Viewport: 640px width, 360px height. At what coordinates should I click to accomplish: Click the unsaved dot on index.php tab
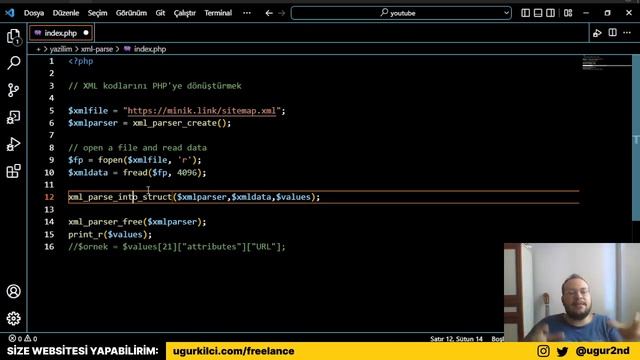click(x=86, y=33)
